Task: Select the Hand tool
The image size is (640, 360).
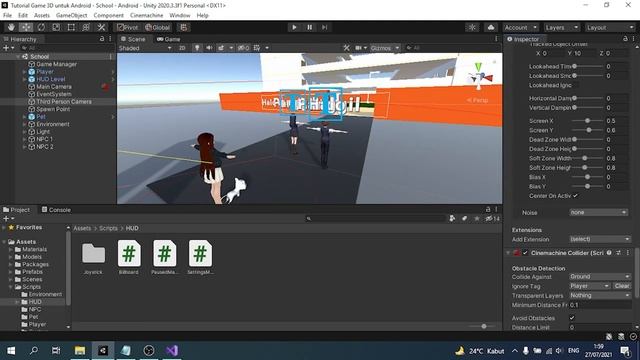Action: pyautogui.click(x=11, y=27)
